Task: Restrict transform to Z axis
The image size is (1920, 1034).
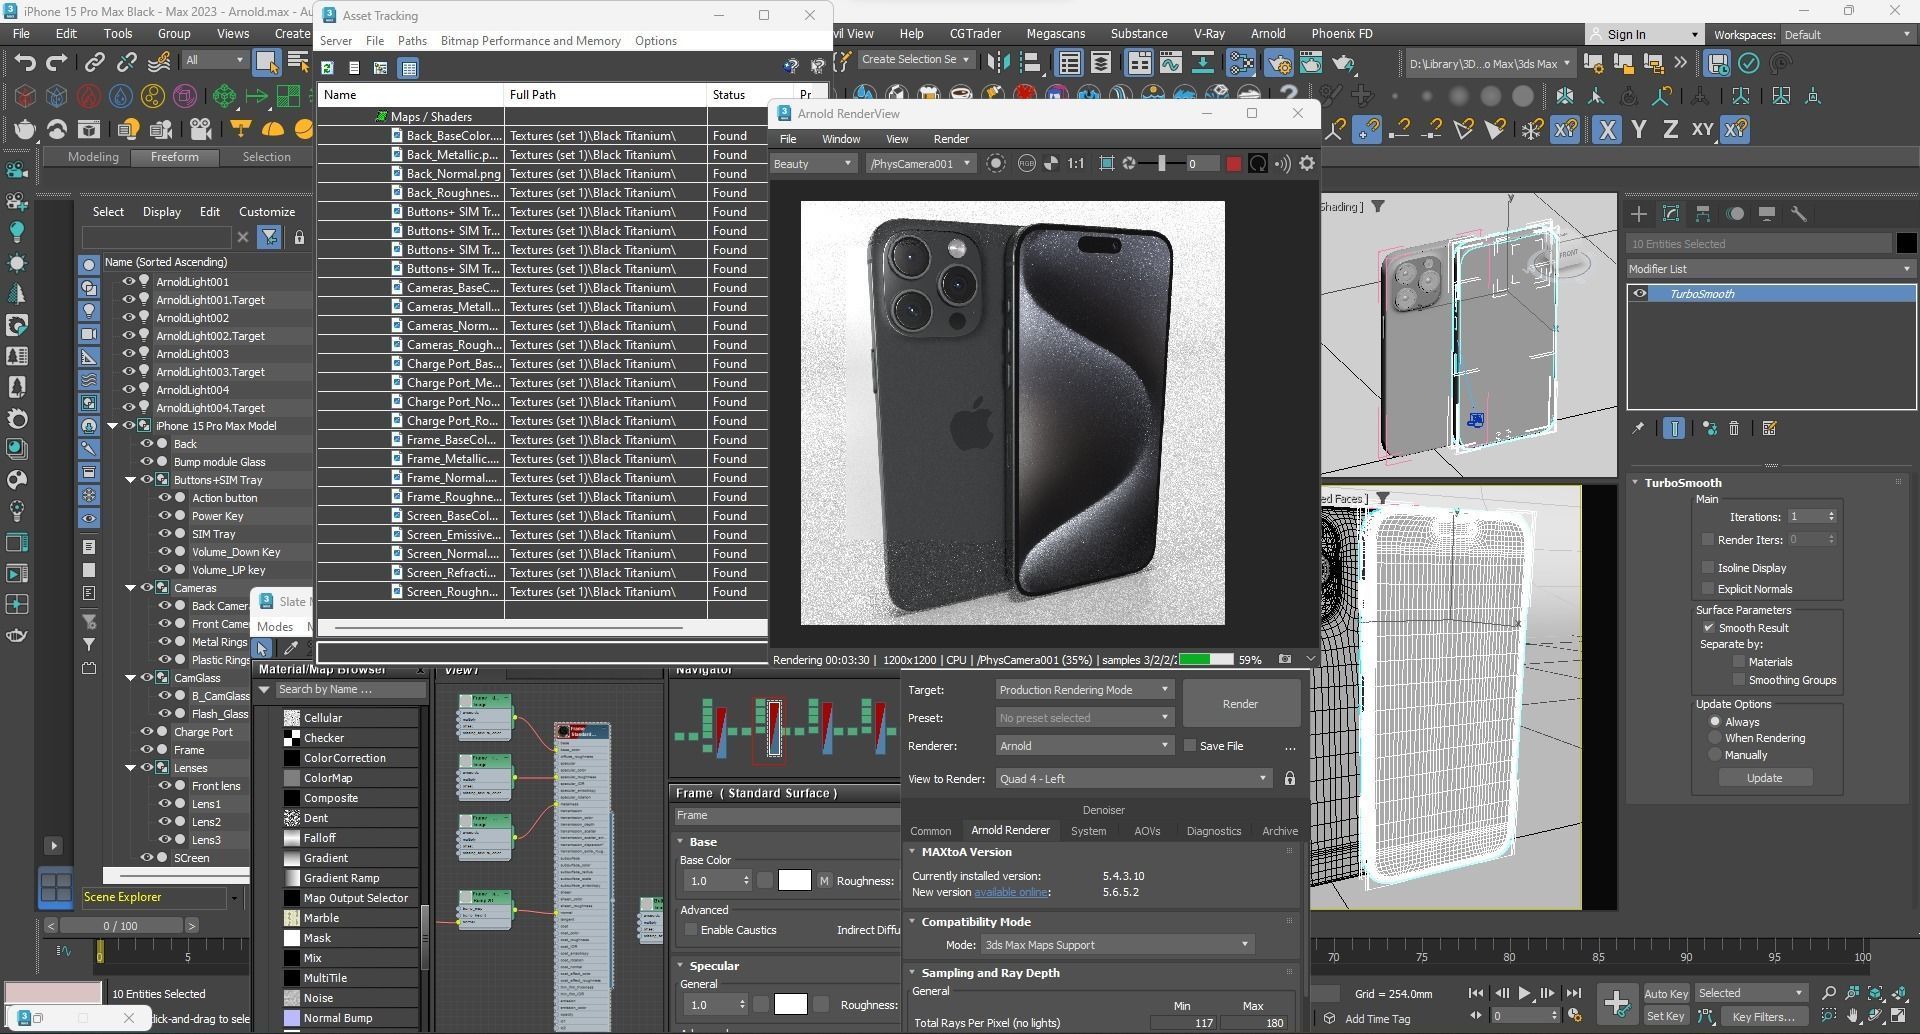Action: point(1669,130)
